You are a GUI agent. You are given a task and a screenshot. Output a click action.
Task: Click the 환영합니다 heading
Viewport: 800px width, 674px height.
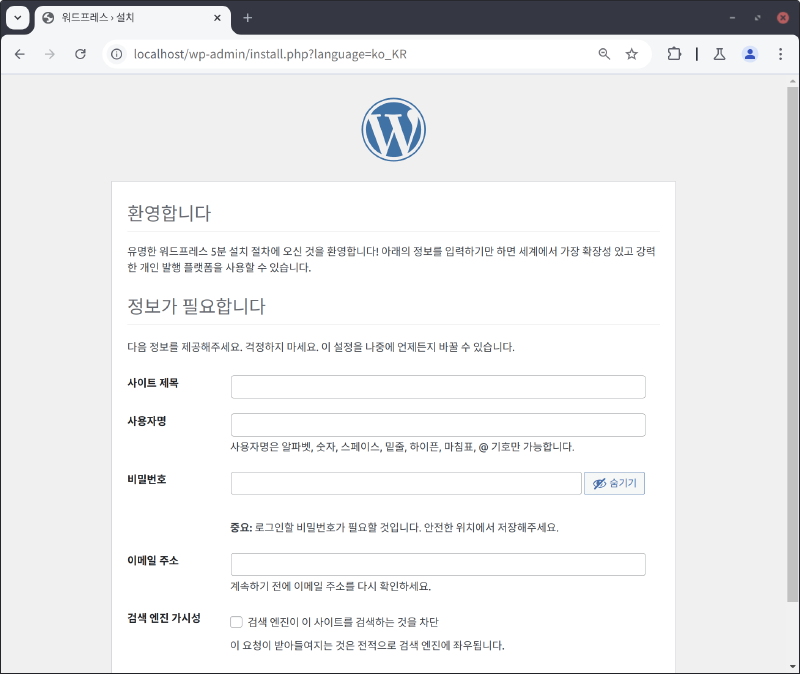[x=169, y=213]
